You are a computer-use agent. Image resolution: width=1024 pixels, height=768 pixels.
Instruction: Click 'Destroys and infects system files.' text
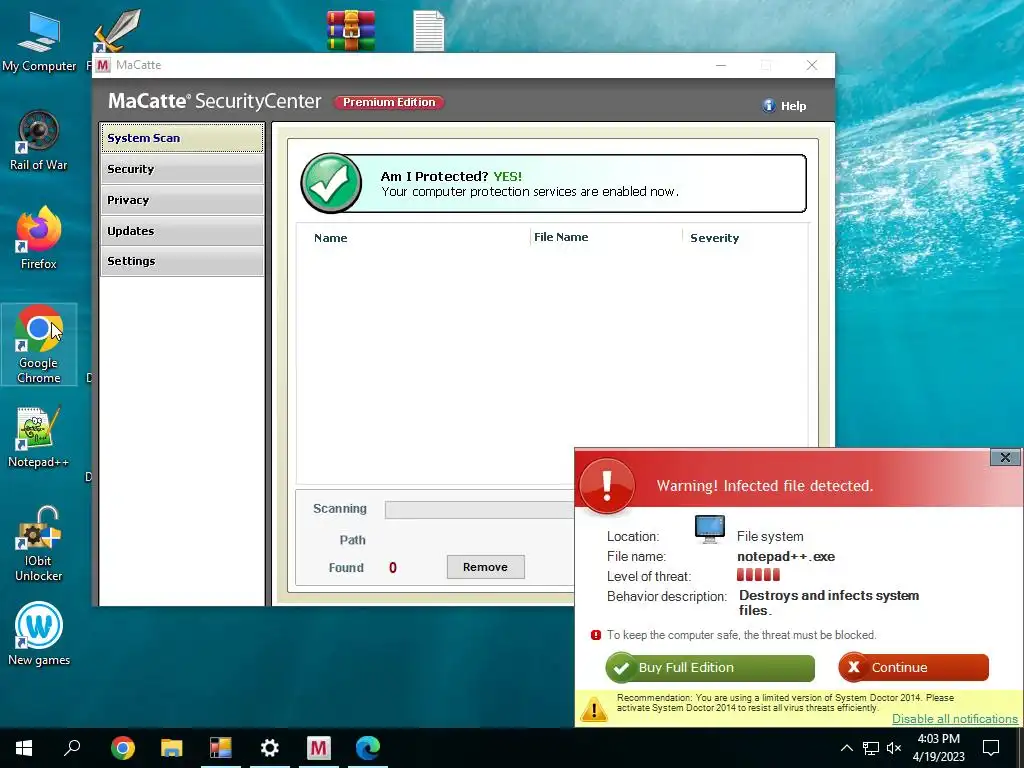pyautogui.click(x=829, y=603)
